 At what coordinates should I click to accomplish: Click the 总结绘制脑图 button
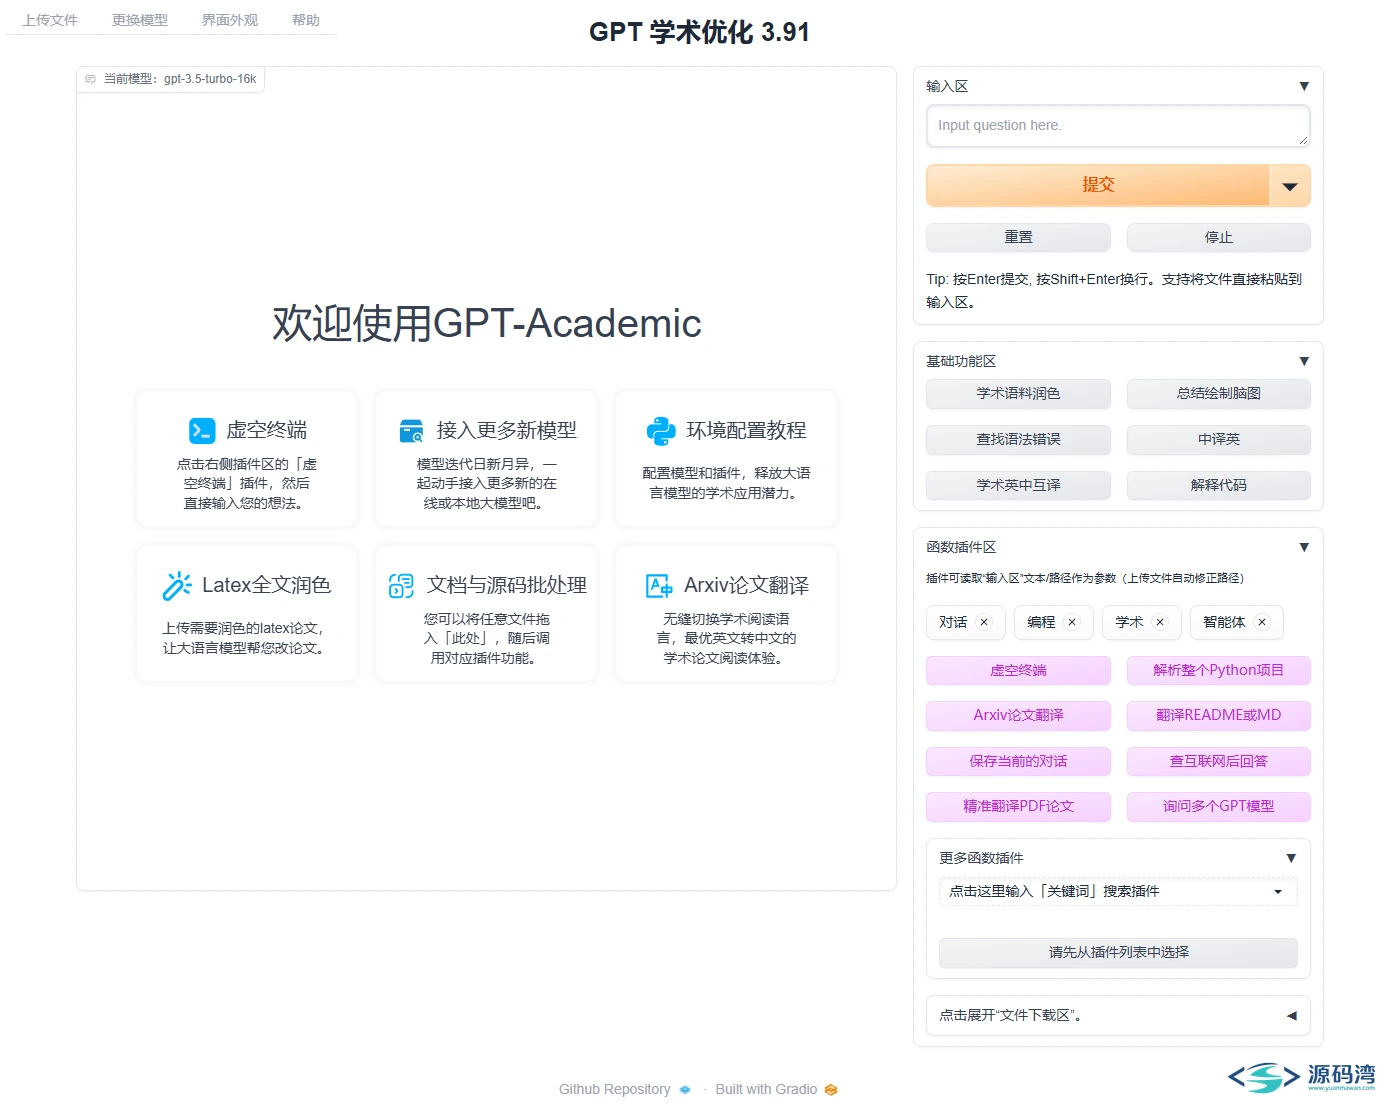tap(1218, 394)
